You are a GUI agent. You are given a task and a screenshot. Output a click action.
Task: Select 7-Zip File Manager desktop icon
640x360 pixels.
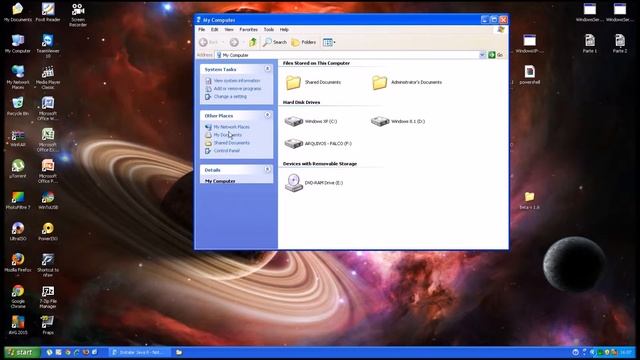pyautogui.click(x=48, y=296)
